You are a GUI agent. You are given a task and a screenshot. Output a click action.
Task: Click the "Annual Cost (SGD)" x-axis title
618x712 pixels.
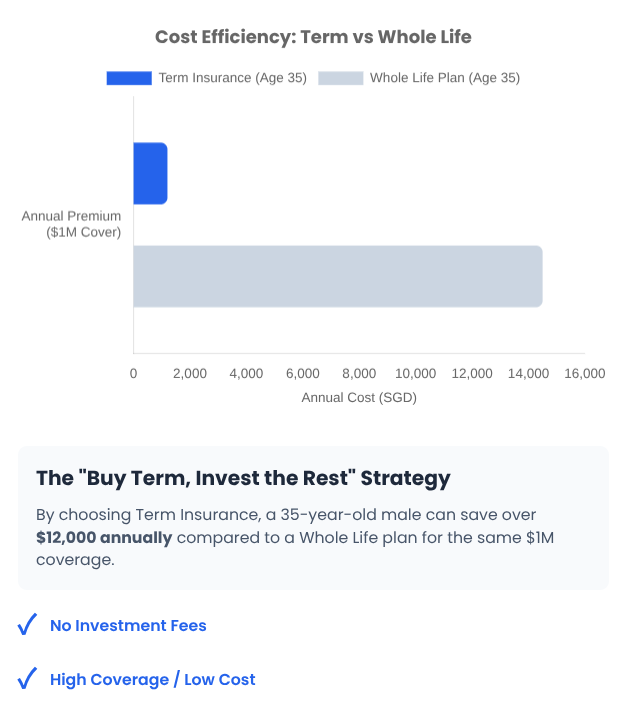click(359, 397)
